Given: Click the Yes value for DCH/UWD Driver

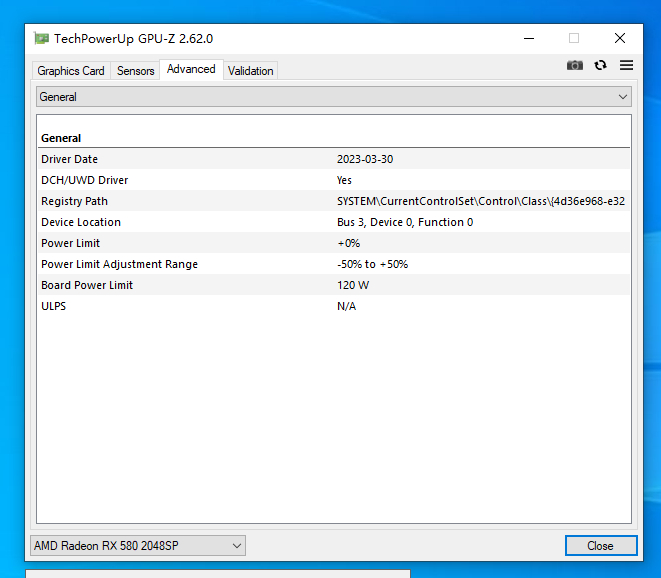Looking at the screenshot, I should [344, 180].
